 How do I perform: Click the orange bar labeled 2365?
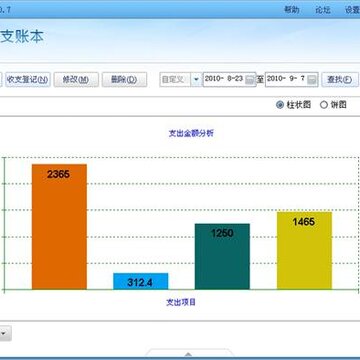click(x=59, y=227)
